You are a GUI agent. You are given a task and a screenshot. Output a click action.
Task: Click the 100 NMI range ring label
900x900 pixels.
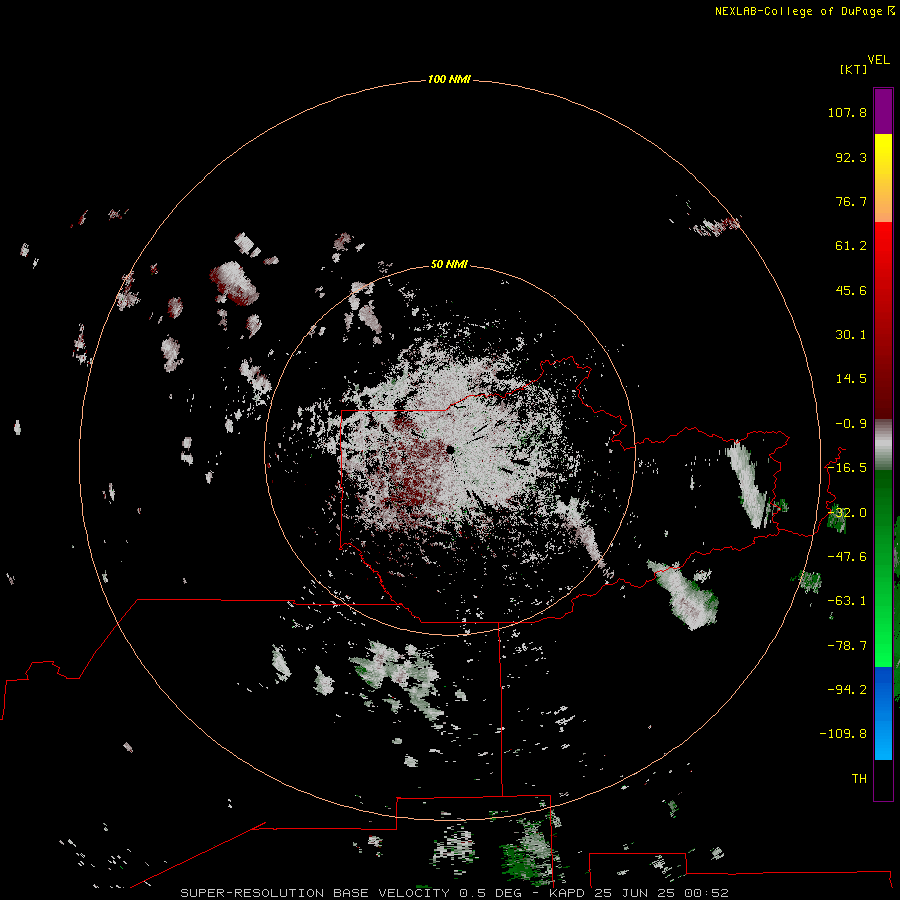click(x=449, y=79)
